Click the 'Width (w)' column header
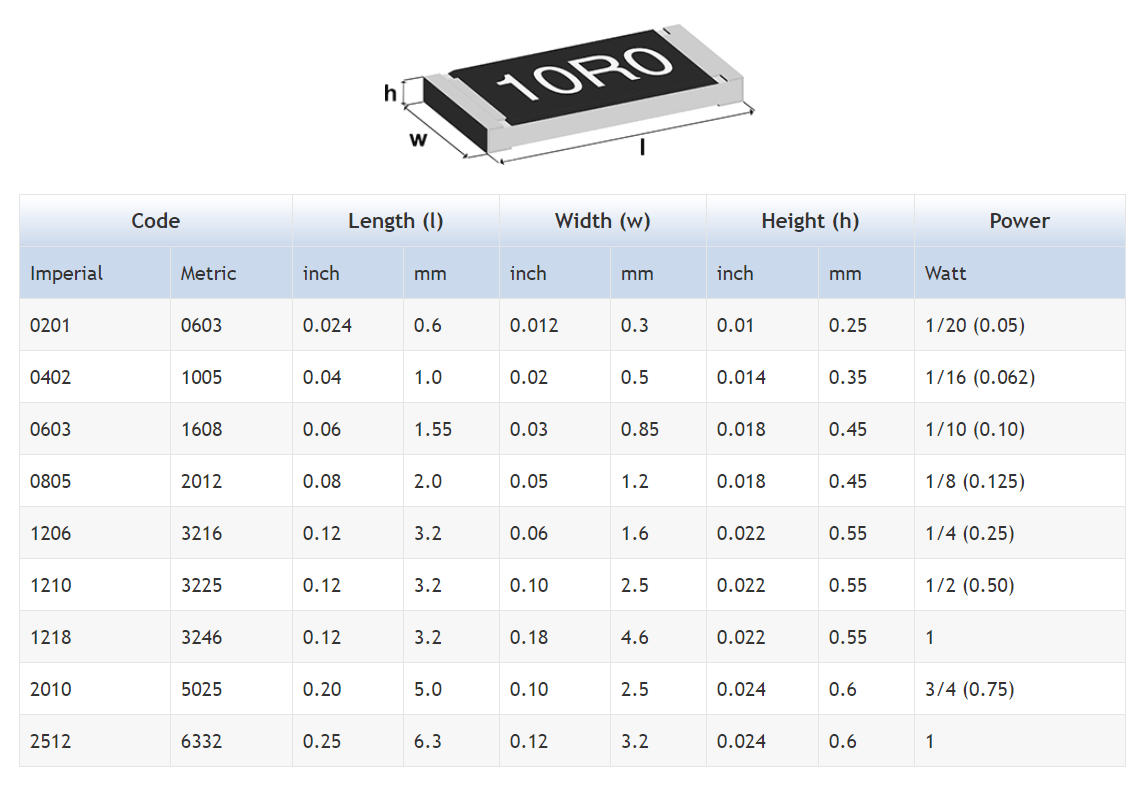This screenshot has width=1134, height=790. coord(602,221)
